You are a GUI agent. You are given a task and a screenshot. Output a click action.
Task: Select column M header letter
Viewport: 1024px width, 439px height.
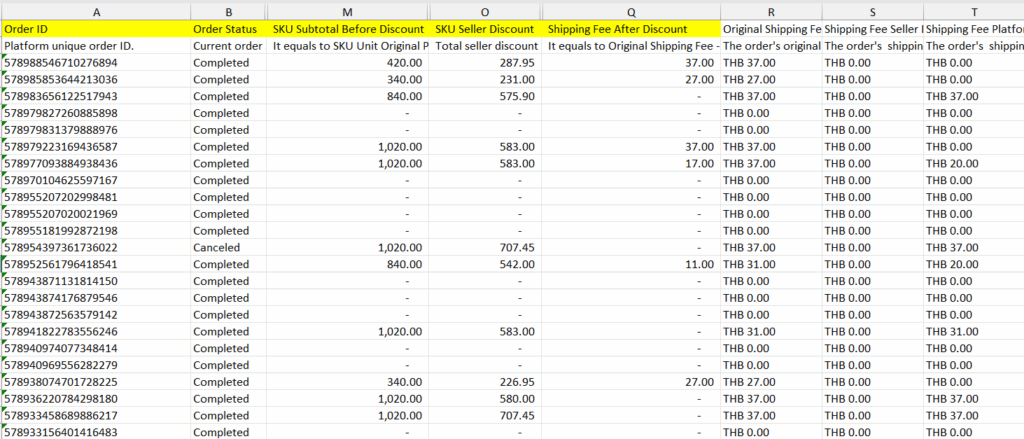(x=348, y=10)
